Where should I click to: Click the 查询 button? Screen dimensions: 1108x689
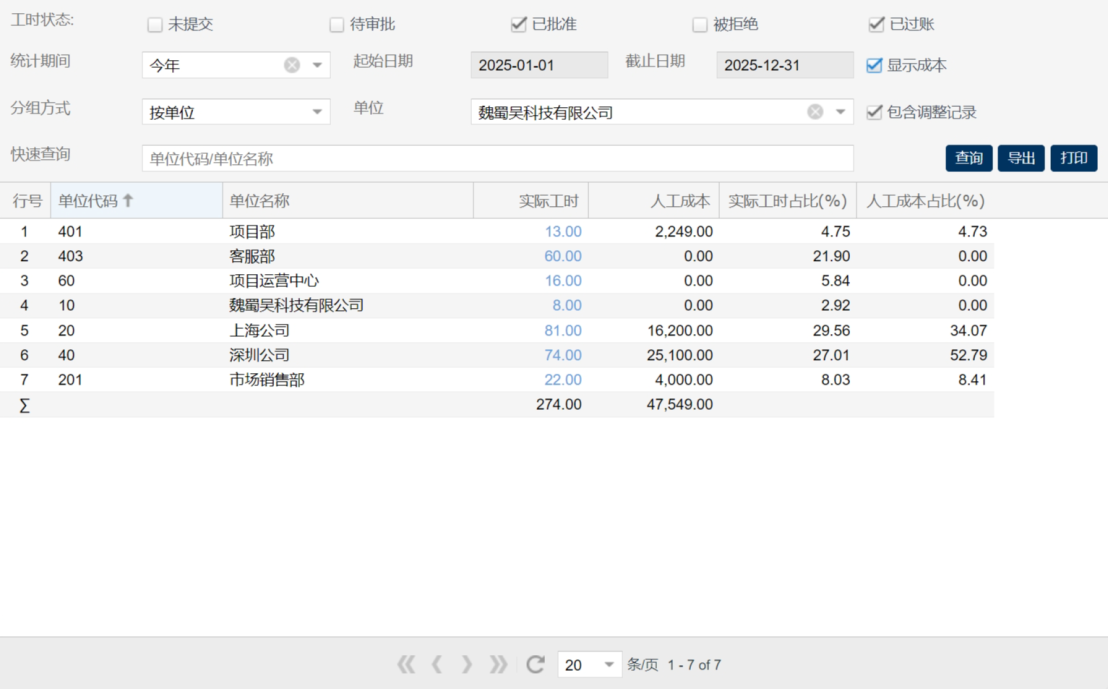point(968,158)
